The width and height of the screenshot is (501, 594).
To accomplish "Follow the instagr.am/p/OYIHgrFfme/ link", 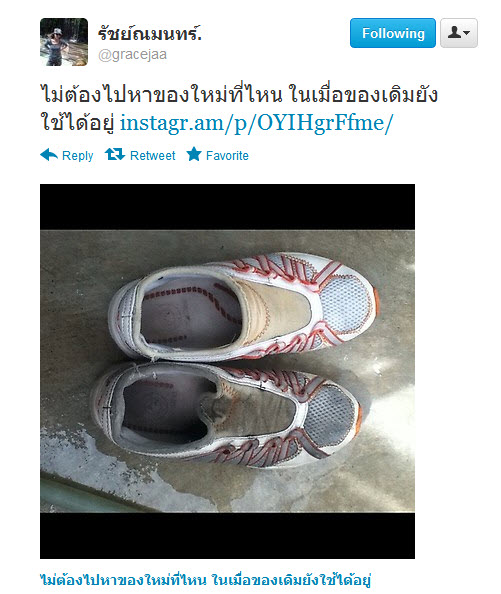I will click(x=257, y=122).
